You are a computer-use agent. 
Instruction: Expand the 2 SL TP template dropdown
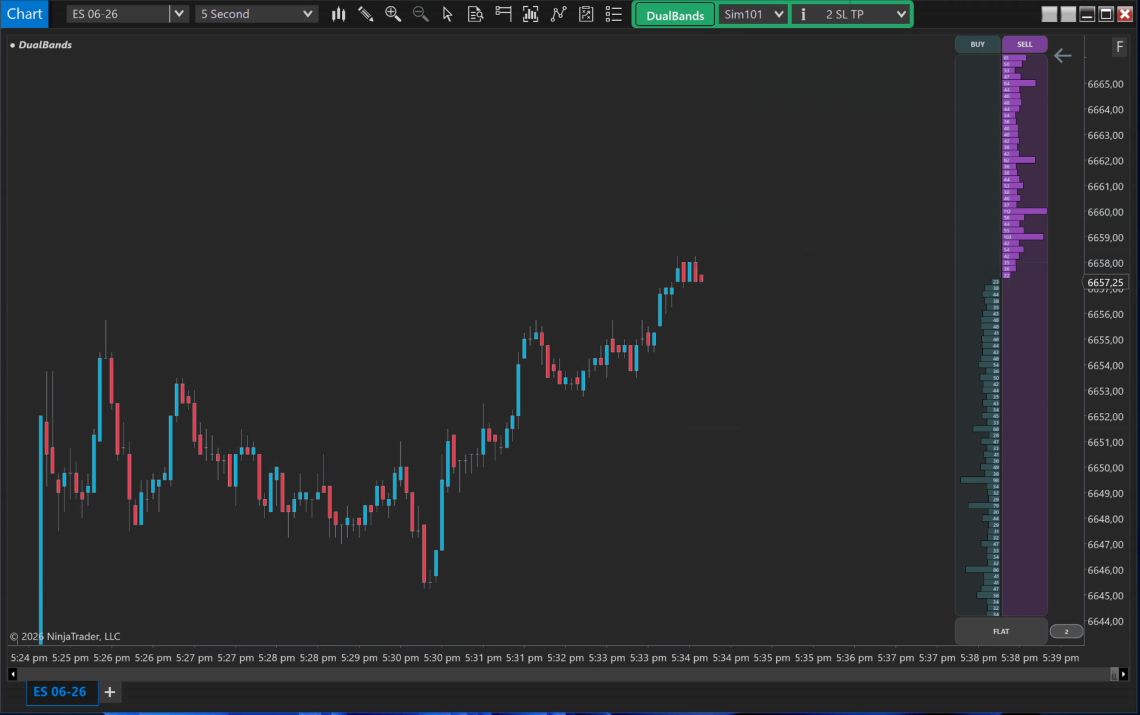coord(851,15)
